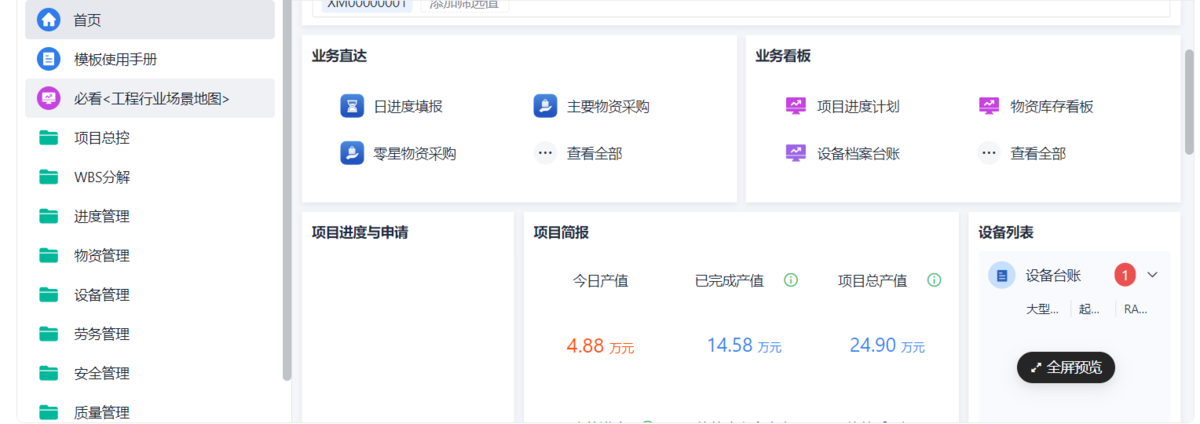1200x424 pixels.
Task: Click the info icon beside 已完成产值
Action: coord(791,280)
